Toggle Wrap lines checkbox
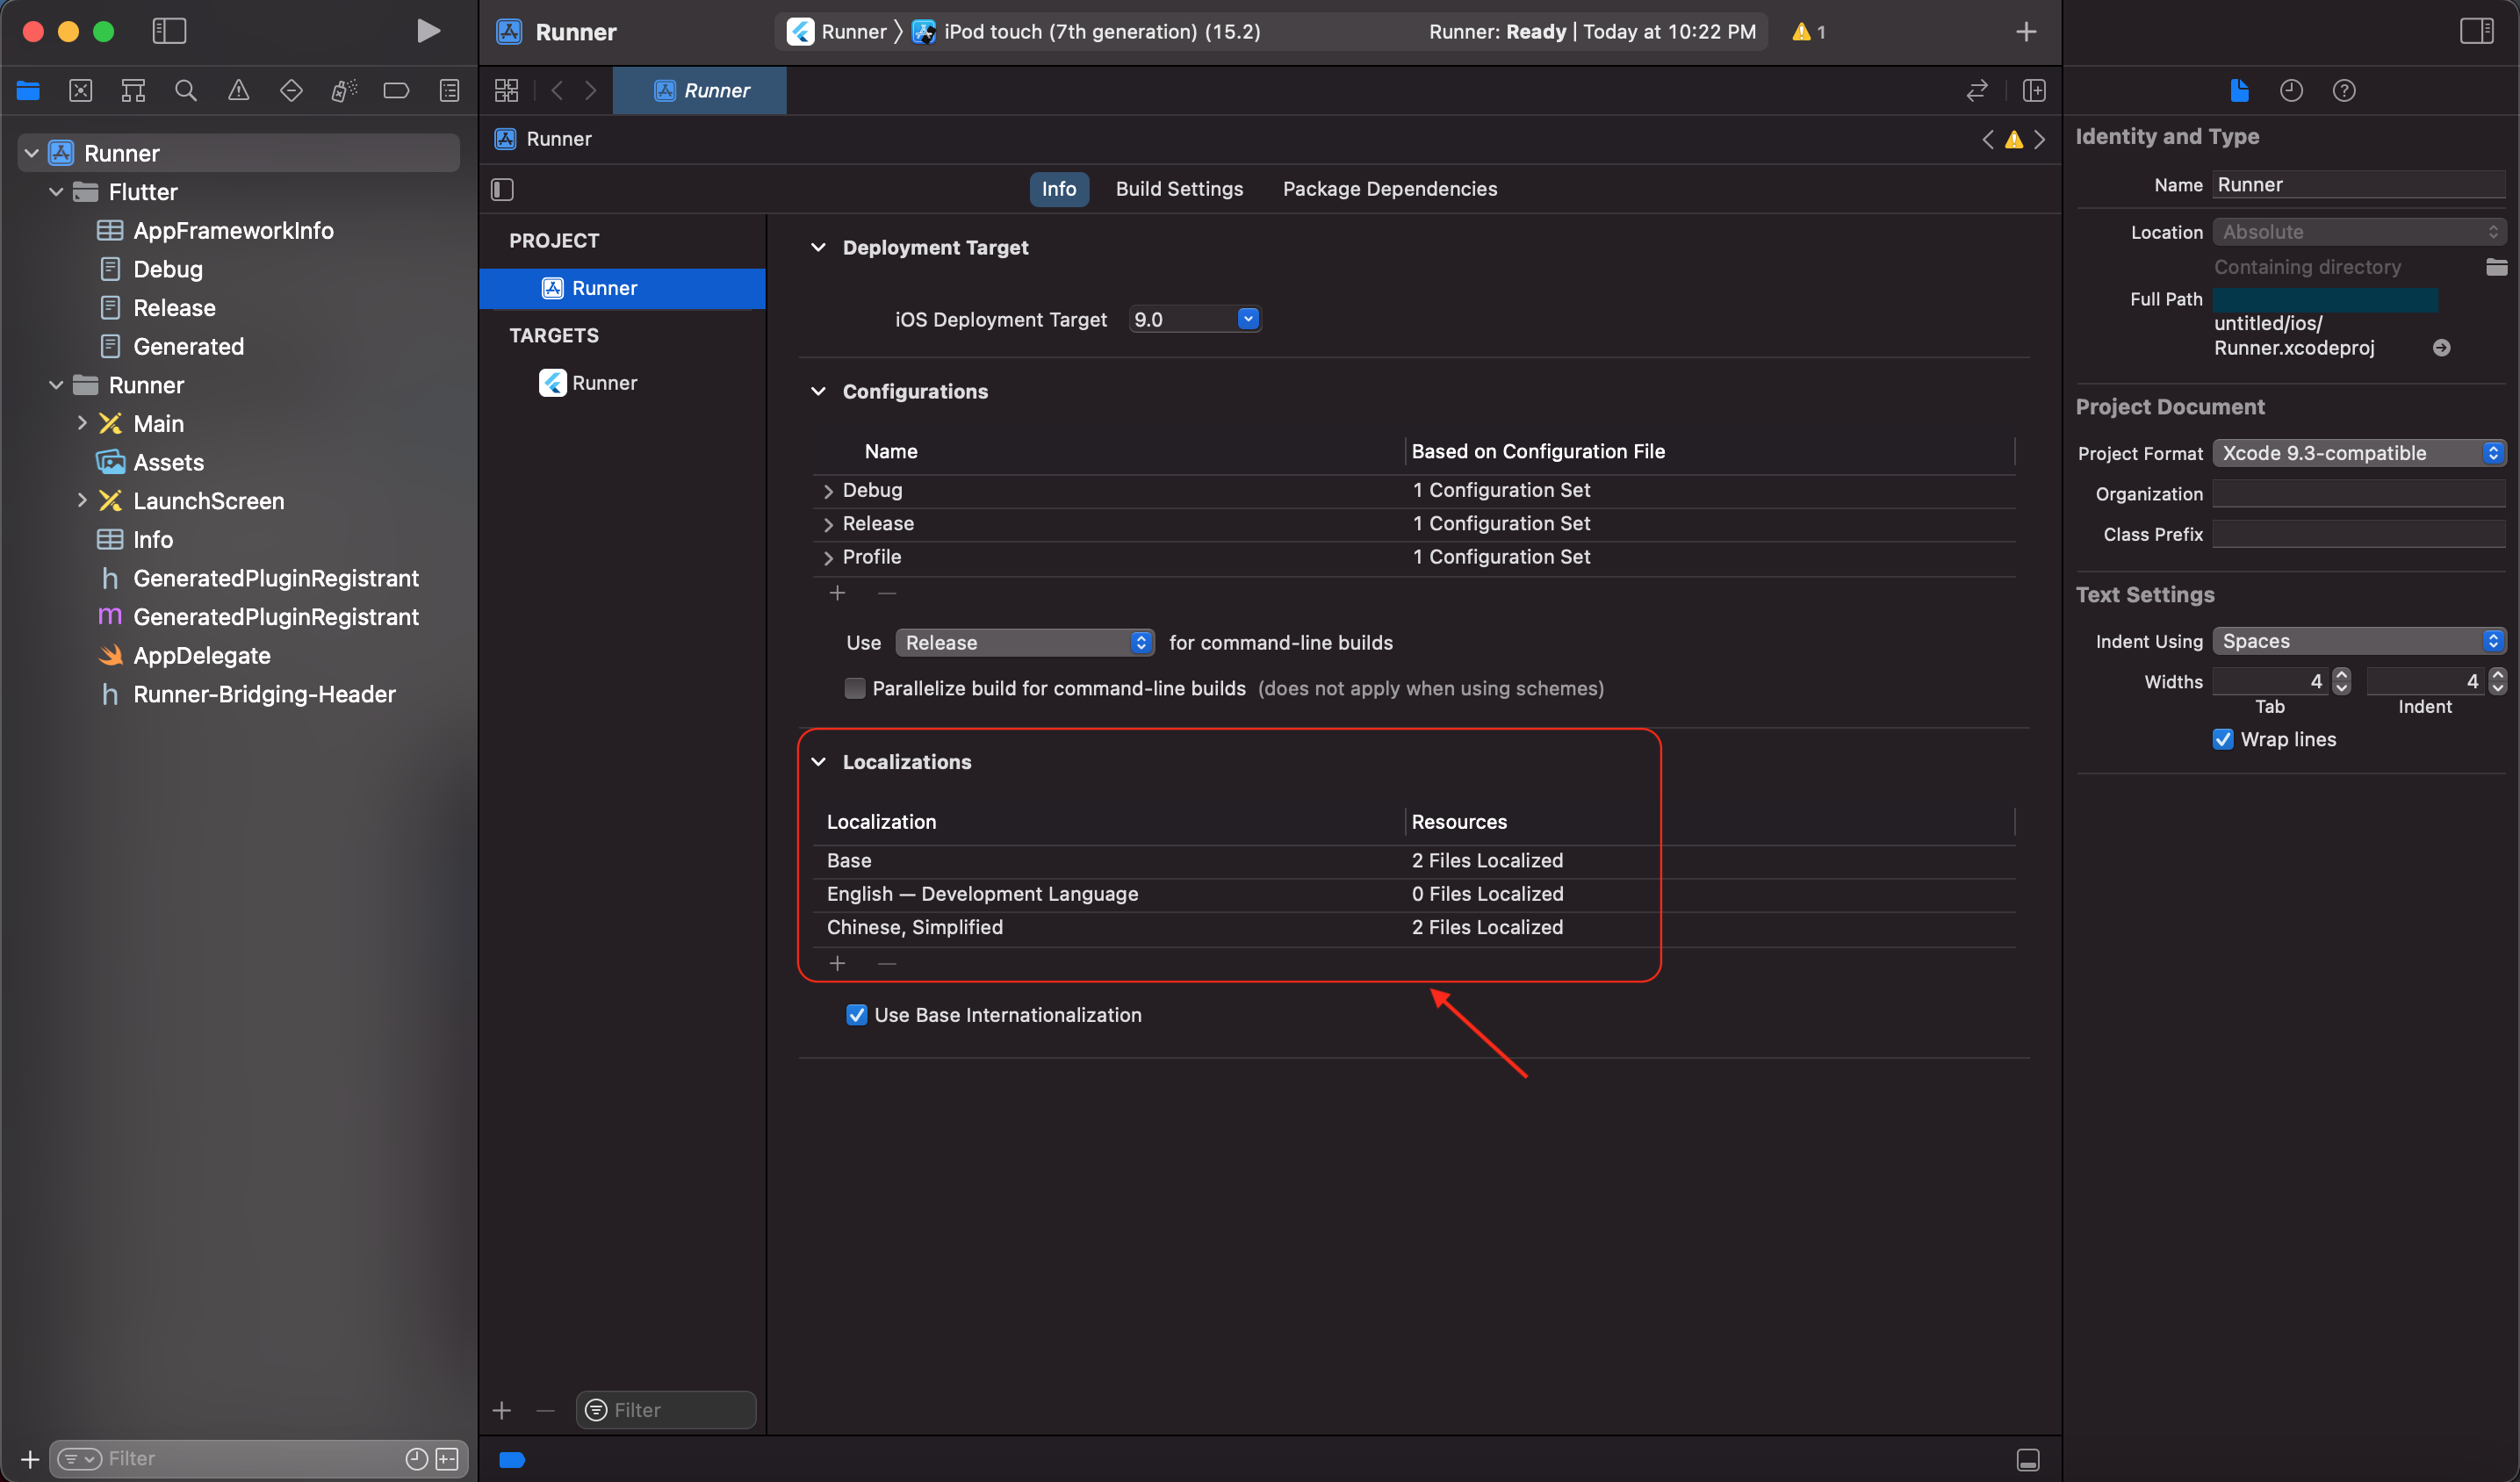This screenshot has height=1482, width=2520. pos(2223,739)
